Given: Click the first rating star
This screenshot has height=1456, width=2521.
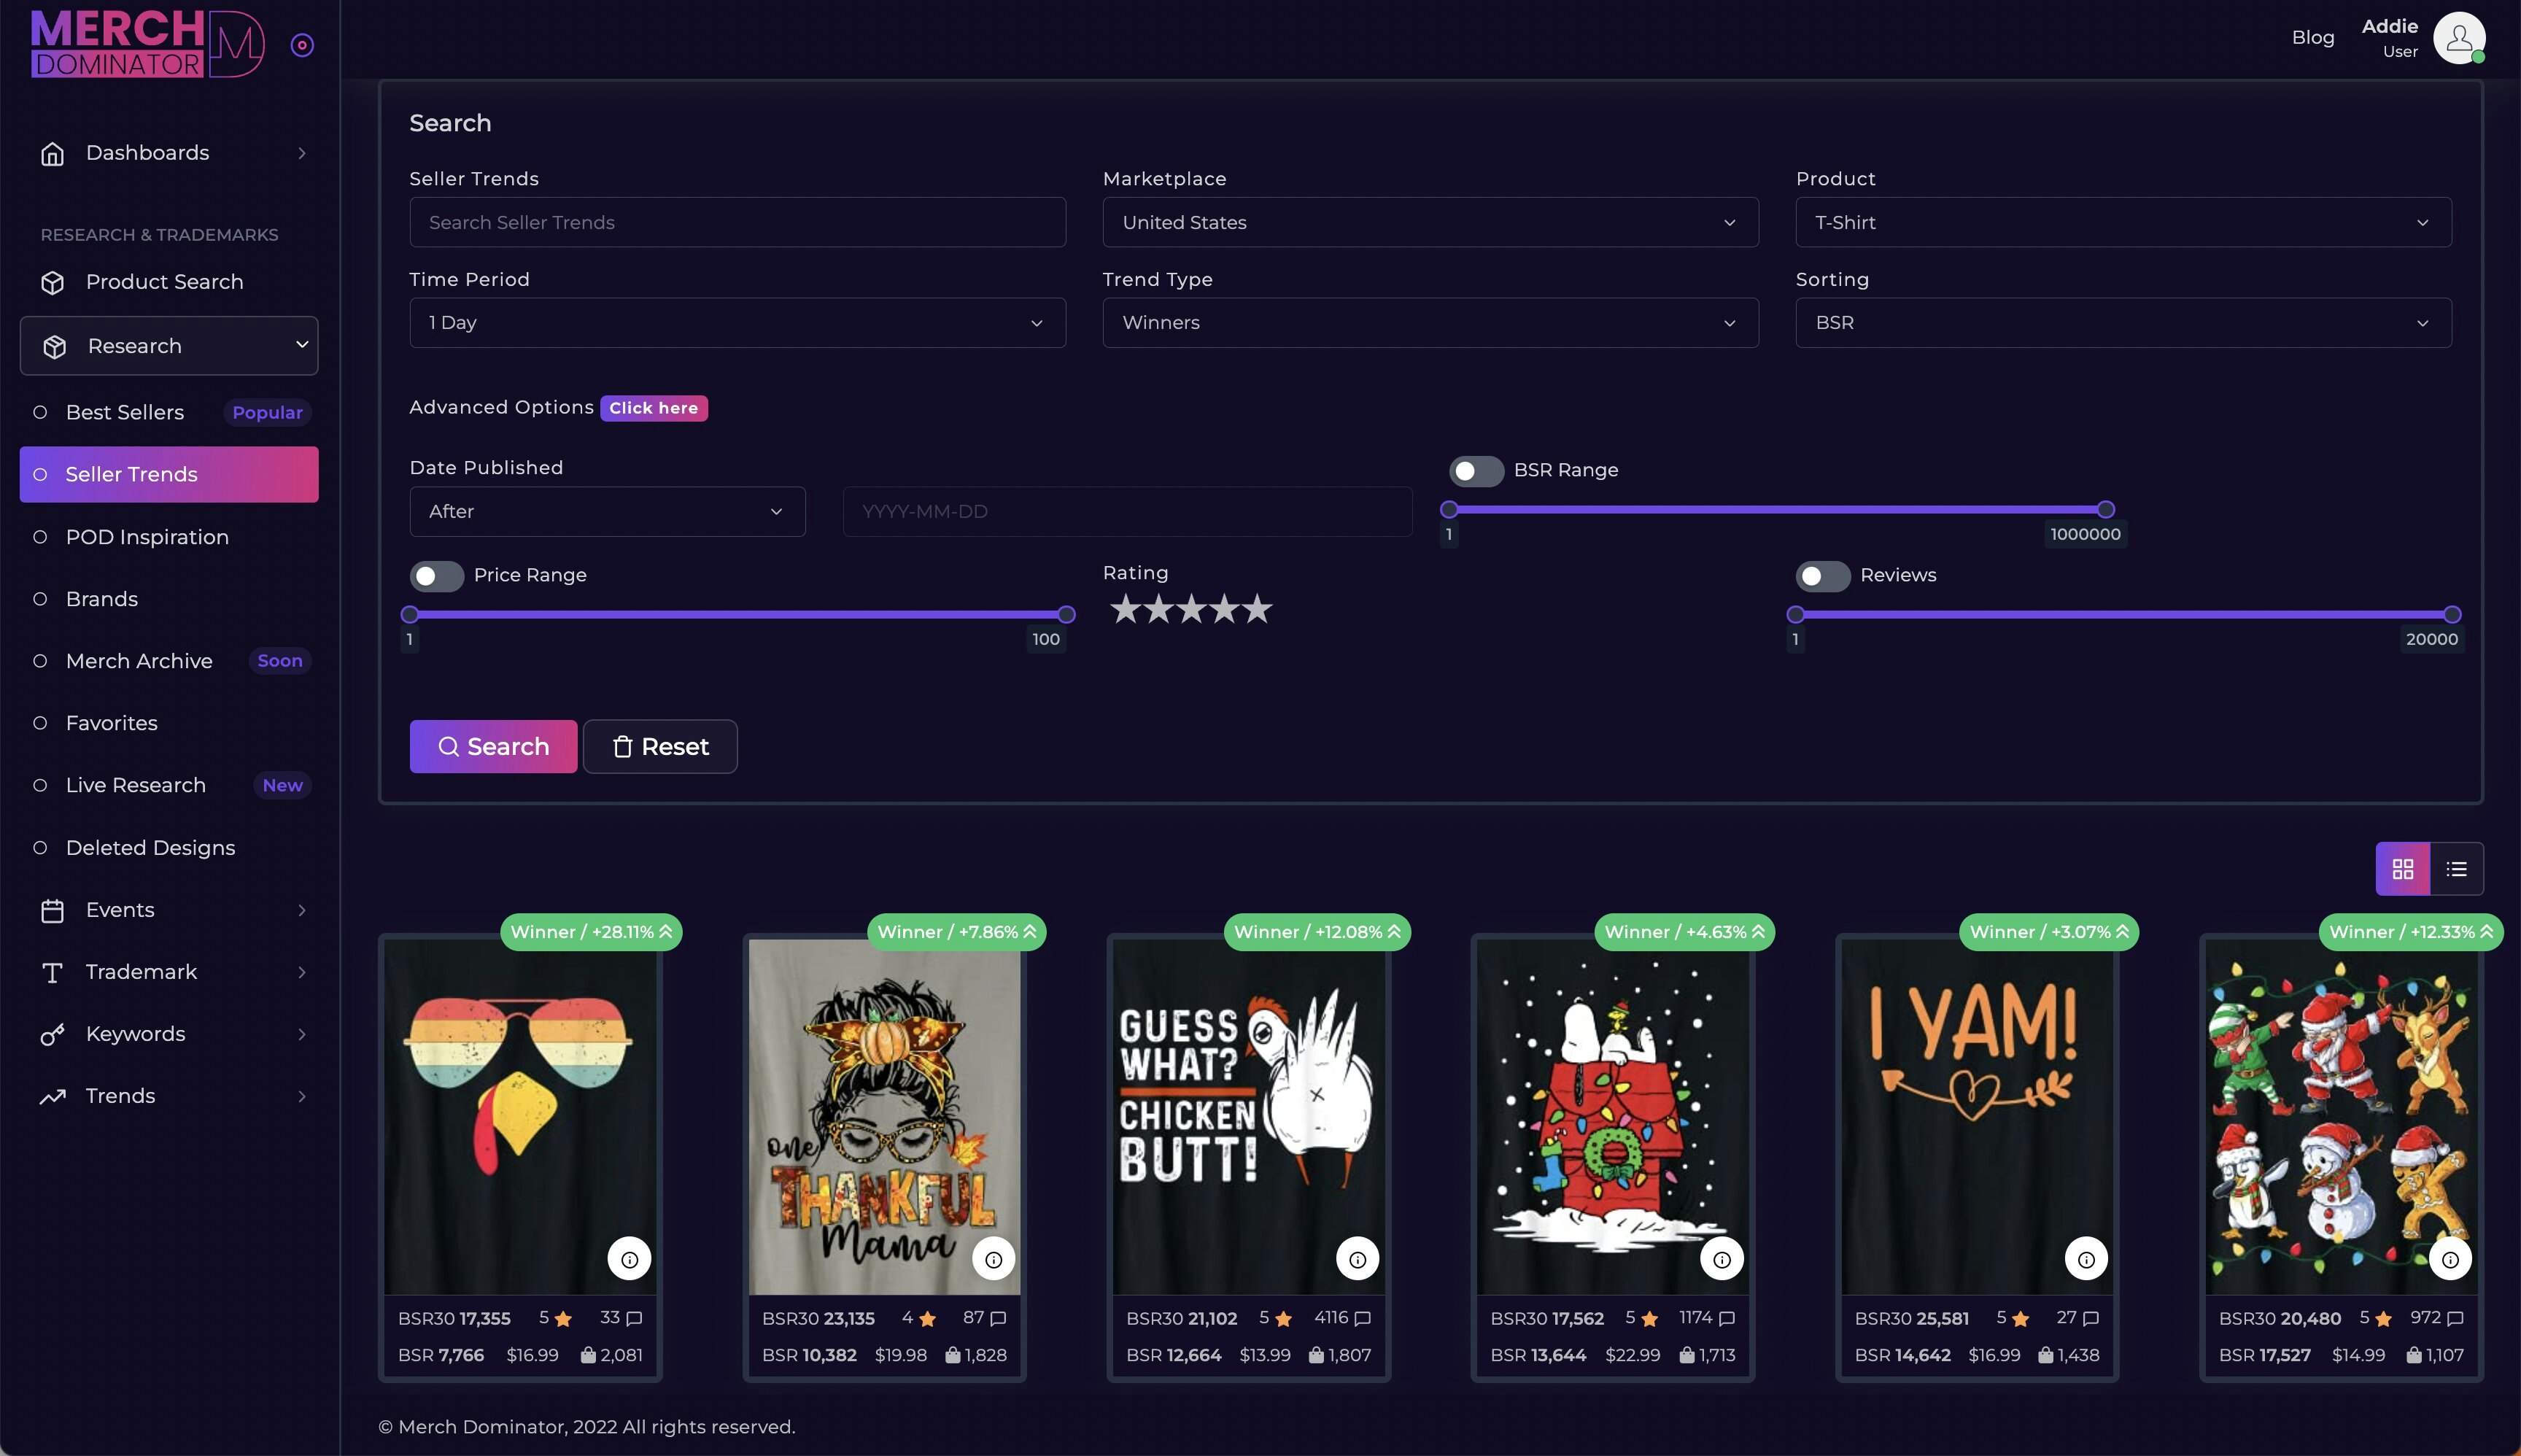Looking at the screenshot, I should tap(1126, 608).
